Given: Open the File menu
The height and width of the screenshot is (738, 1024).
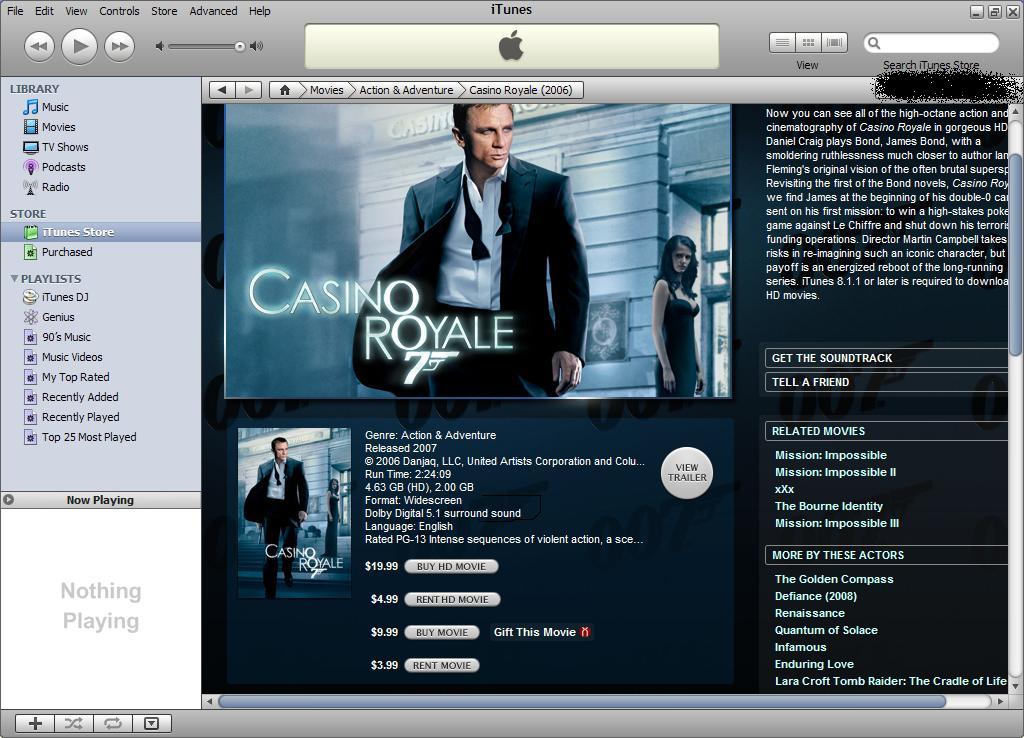Looking at the screenshot, I should [15, 11].
